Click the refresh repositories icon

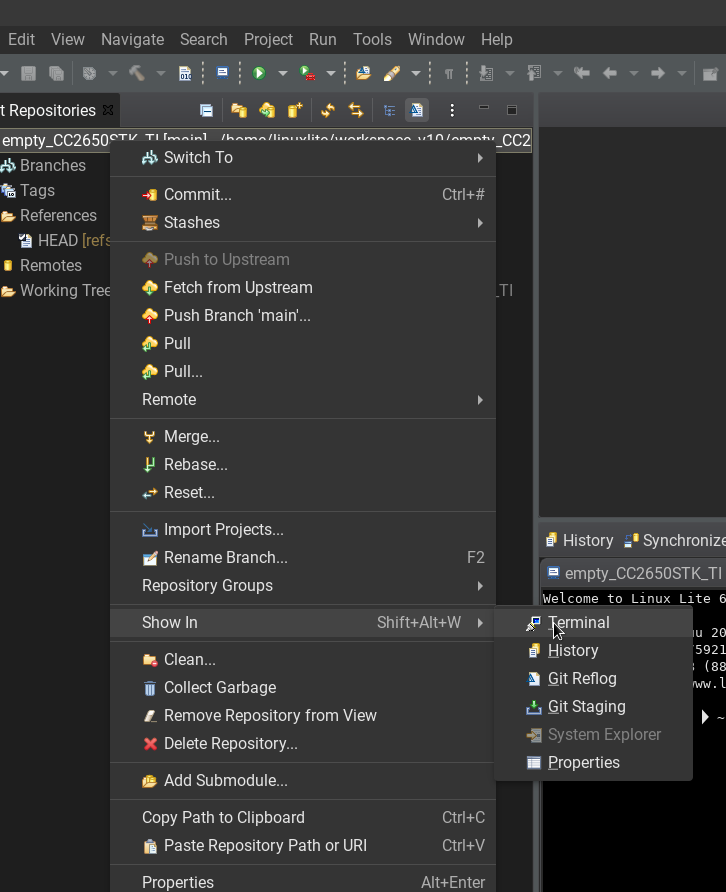(328, 110)
